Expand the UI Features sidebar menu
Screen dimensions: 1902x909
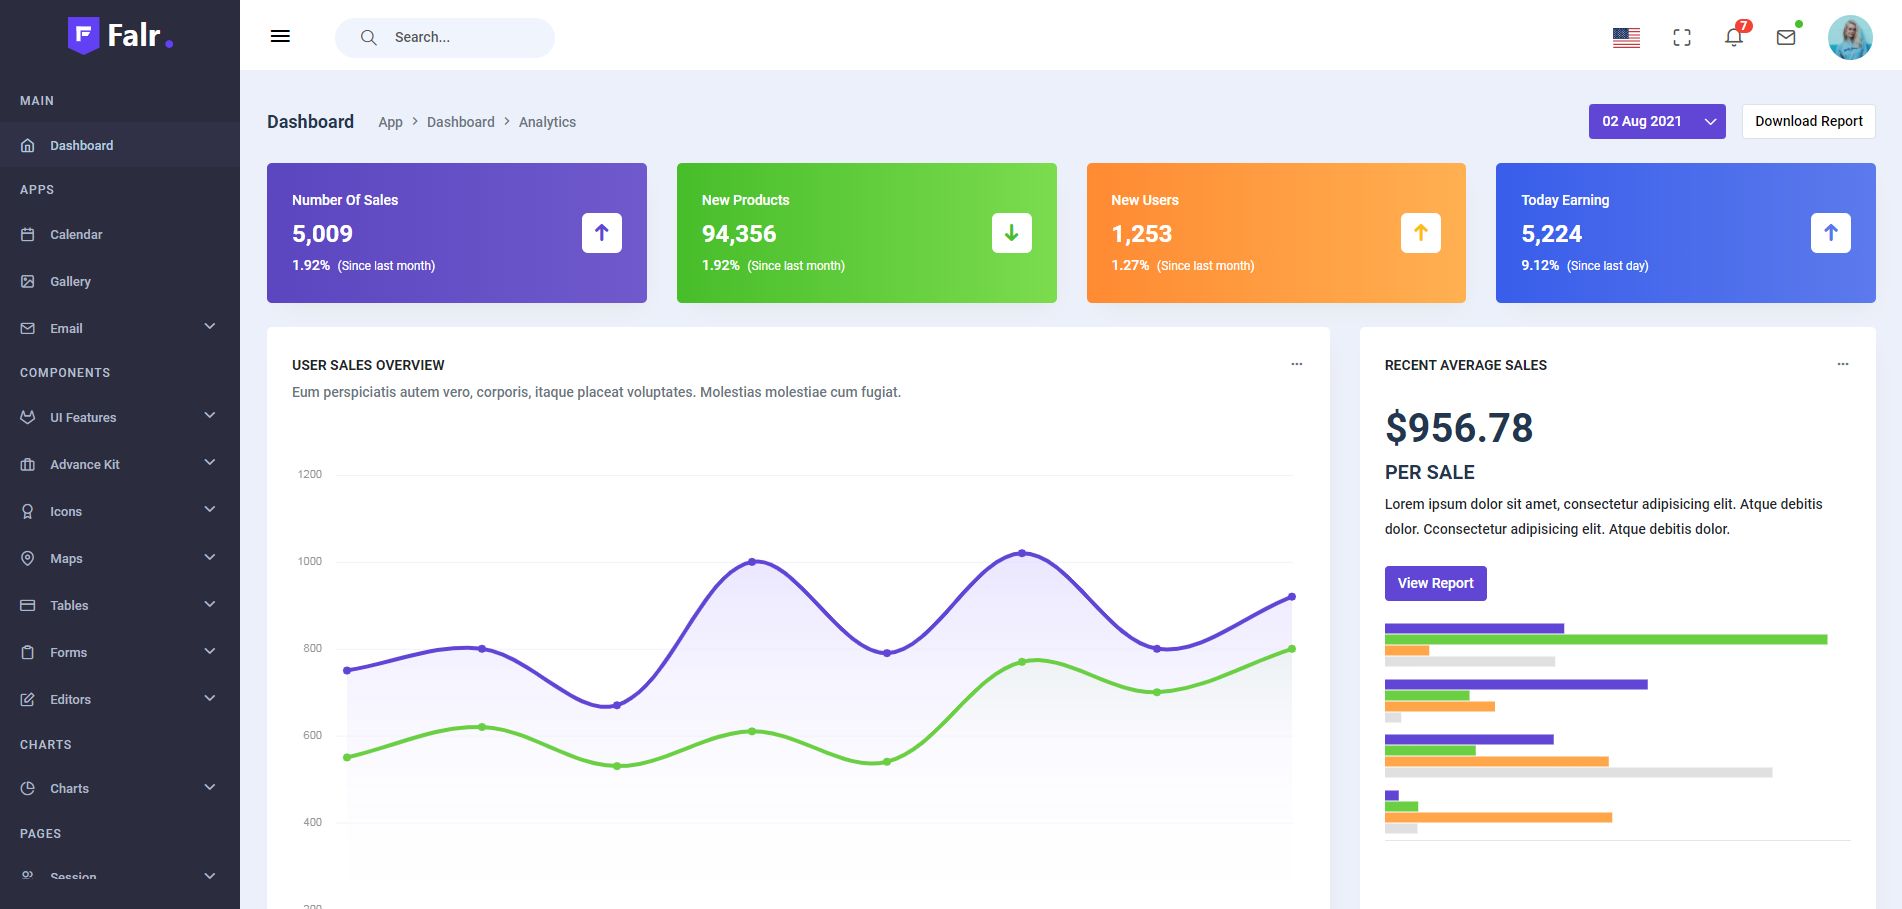pyautogui.click(x=120, y=417)
